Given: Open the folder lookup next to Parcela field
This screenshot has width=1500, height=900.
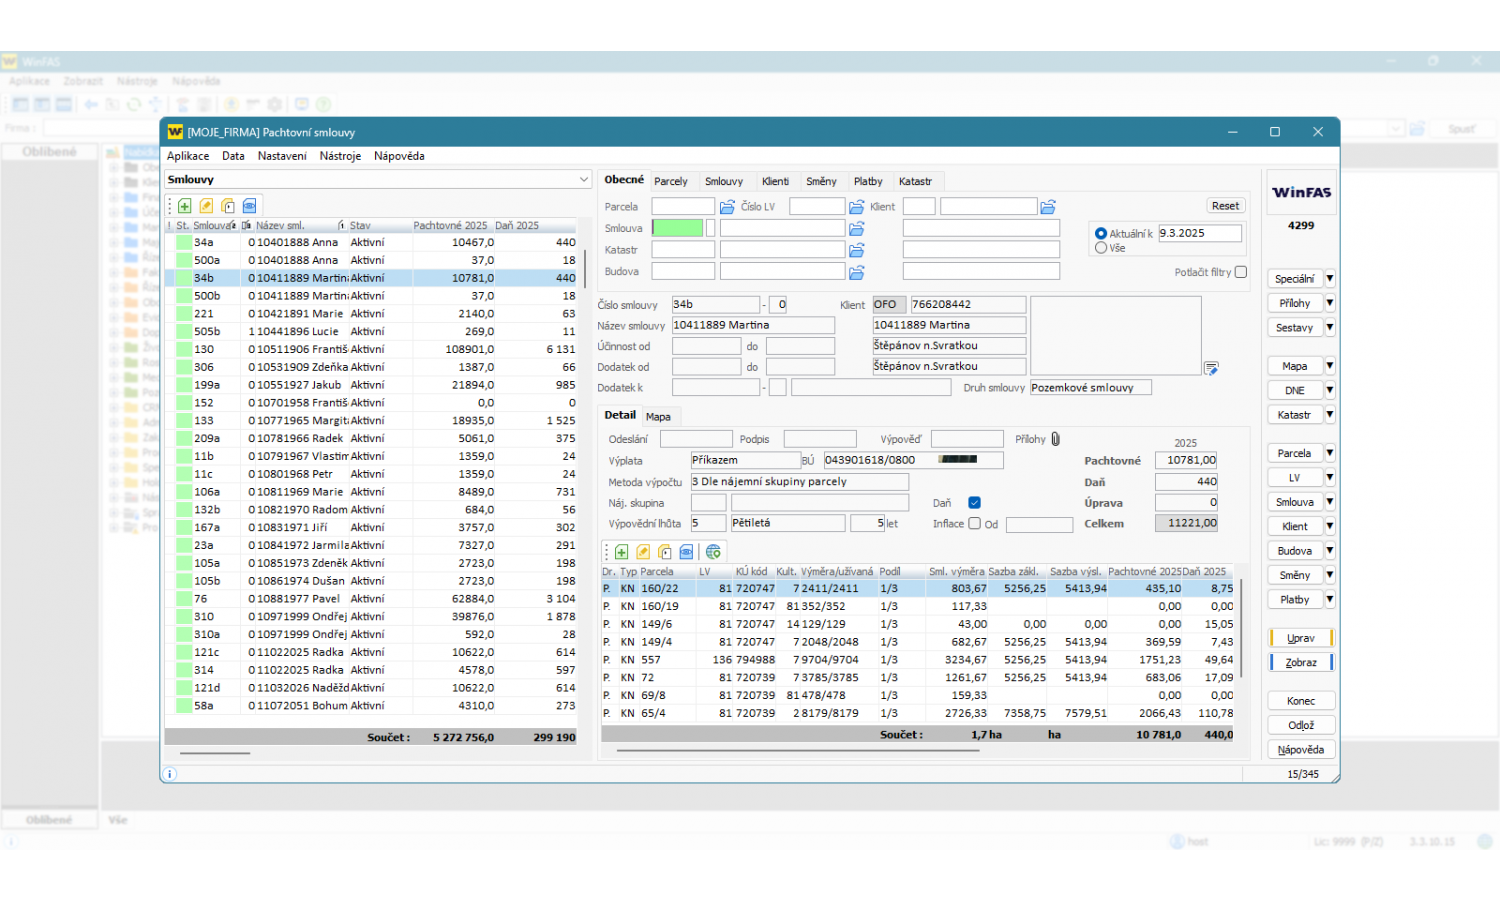Looking at the screenshot, I should [x=727, y=207].
